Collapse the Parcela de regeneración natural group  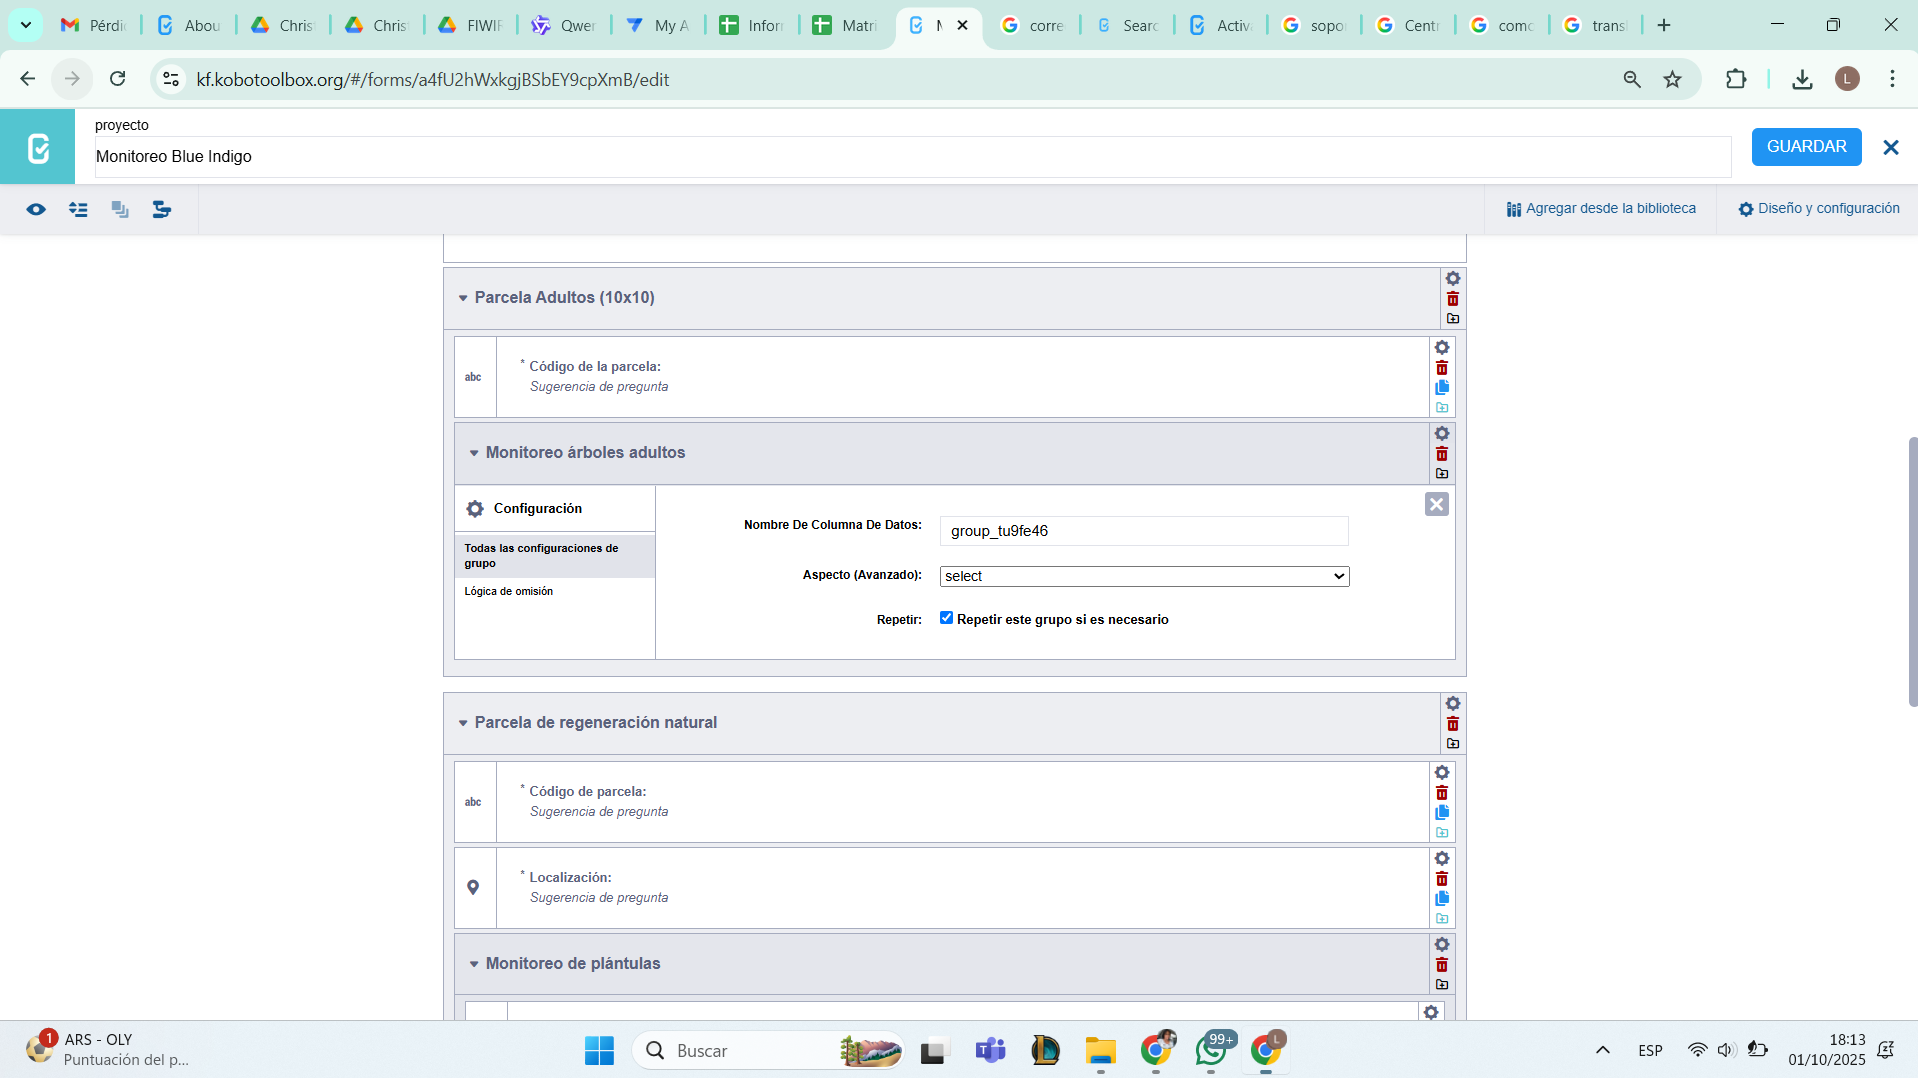coord(463,723)
